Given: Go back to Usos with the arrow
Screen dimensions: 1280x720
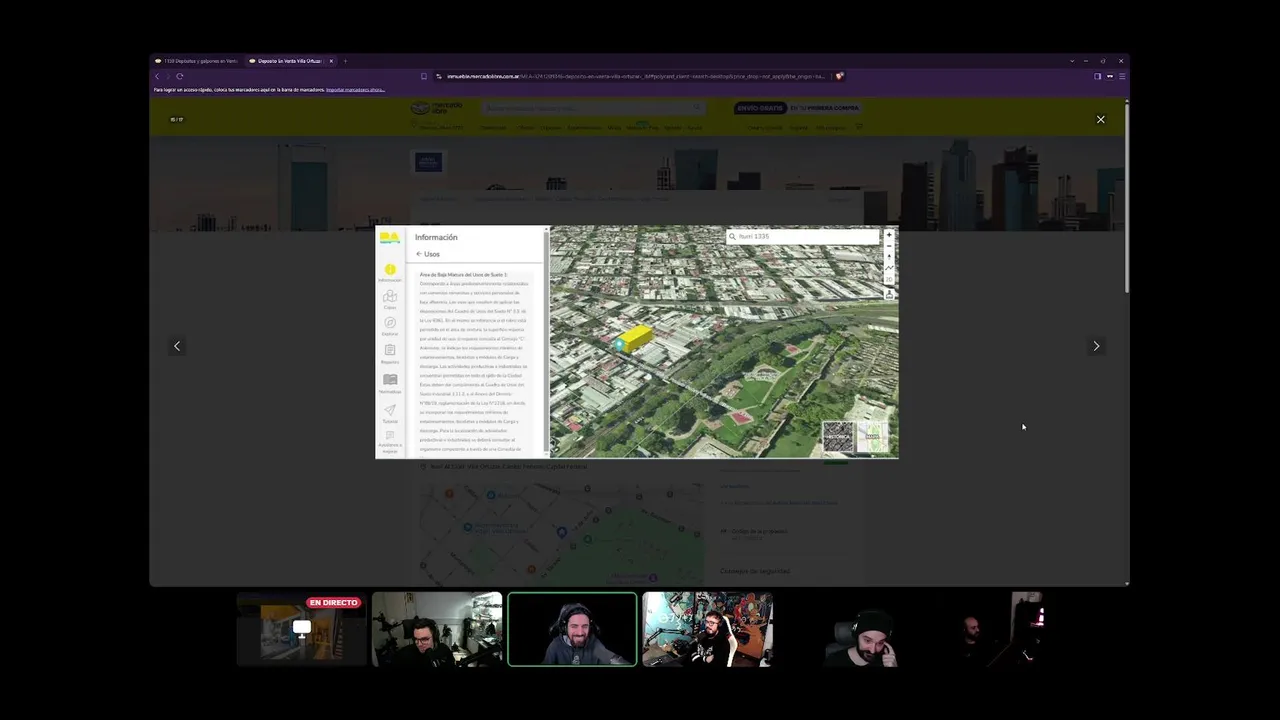Looking at the screenshot, I should coord(419,254).
